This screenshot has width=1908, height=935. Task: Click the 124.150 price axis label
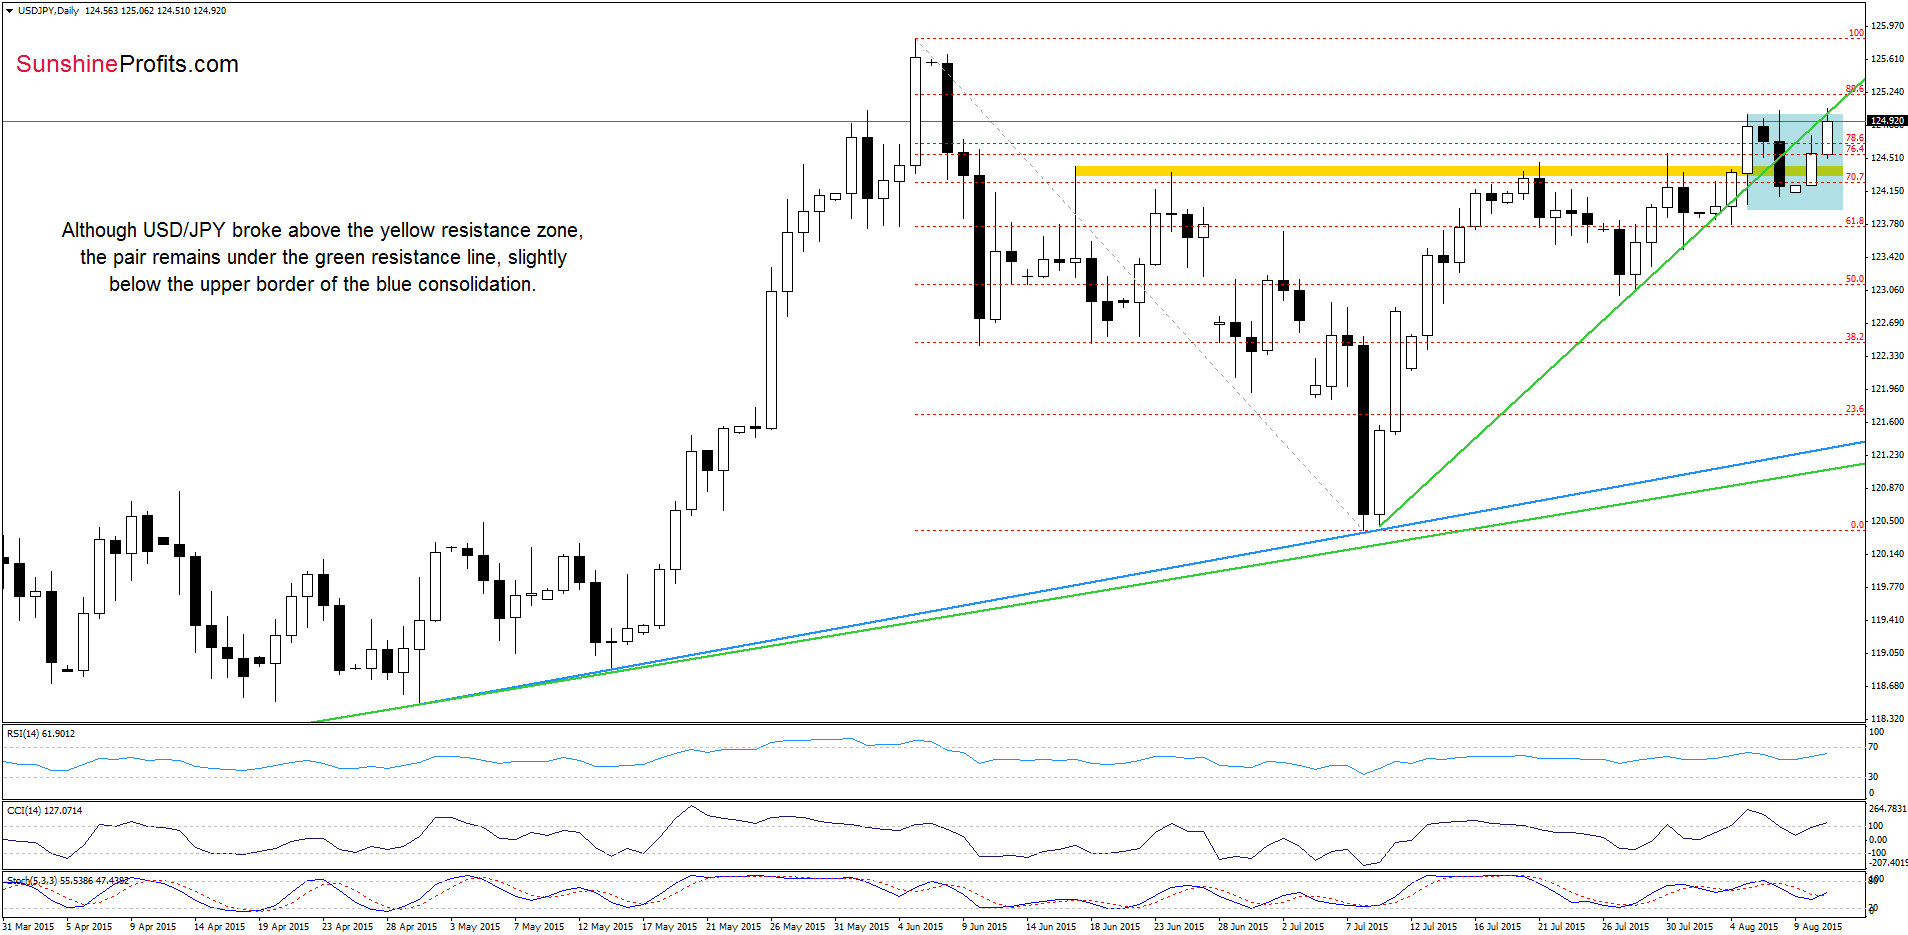click(1887, 191)
